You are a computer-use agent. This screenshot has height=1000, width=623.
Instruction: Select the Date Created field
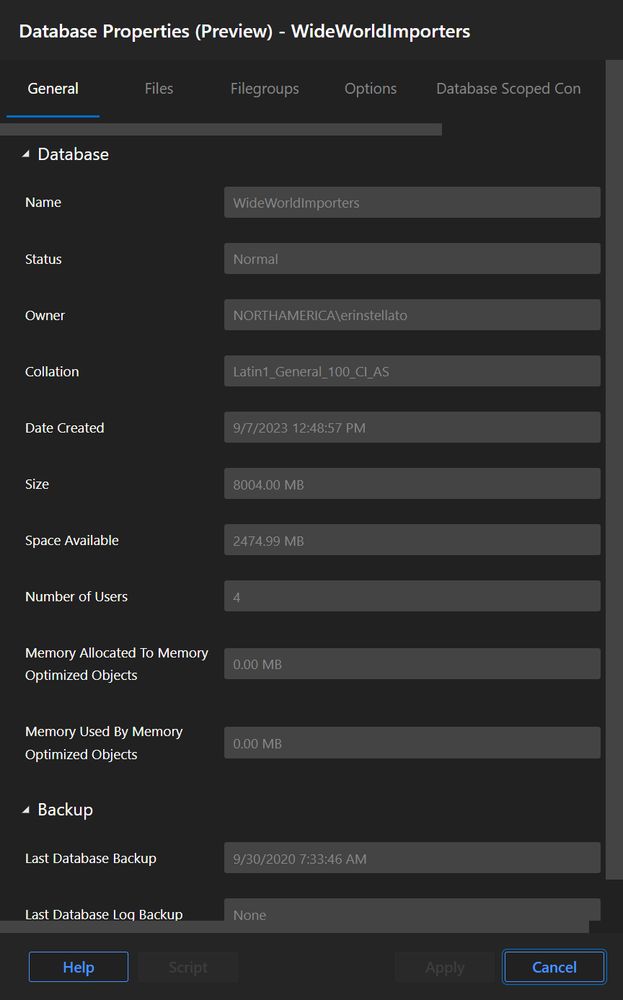click(412, 427)
